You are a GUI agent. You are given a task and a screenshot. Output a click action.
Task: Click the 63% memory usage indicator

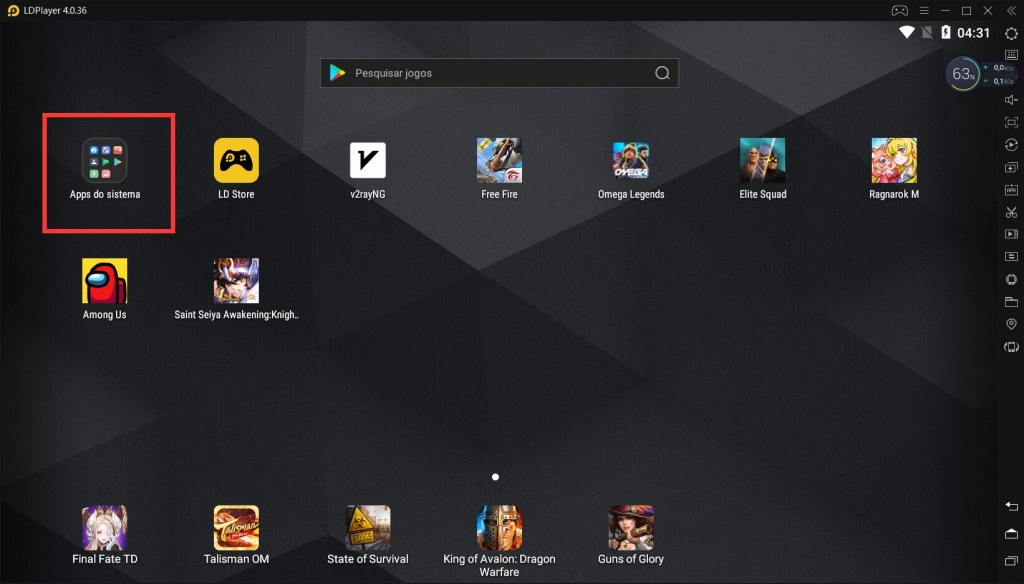(963, 74)
